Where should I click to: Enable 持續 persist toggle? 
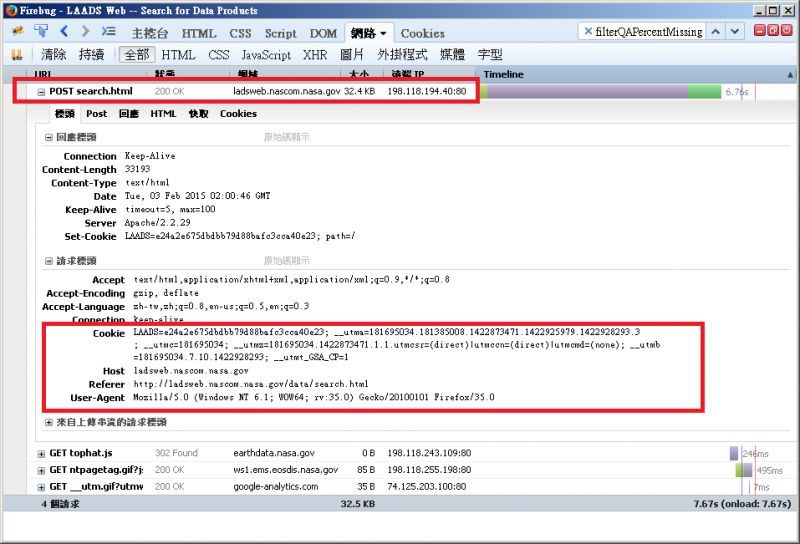click(x=91, y=55)
